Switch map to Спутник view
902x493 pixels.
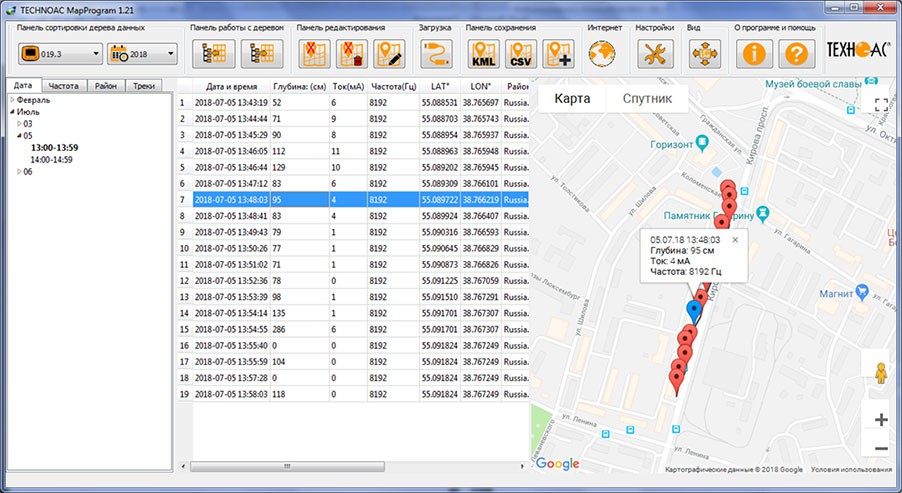[648, 98]
